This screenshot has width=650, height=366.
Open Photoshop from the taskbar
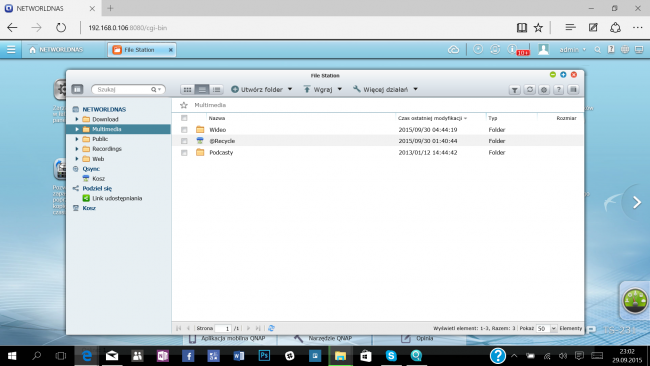pos(264,356)
